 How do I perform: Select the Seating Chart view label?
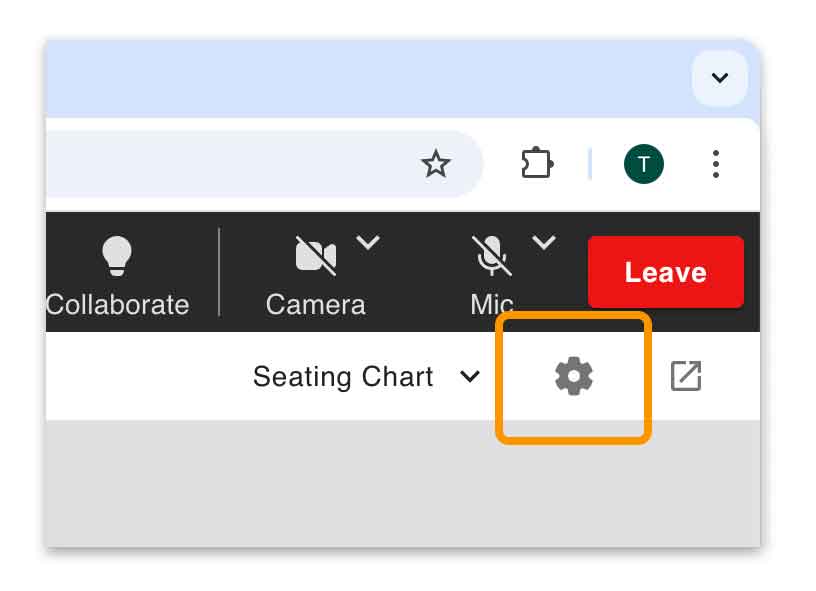[343, 377]
